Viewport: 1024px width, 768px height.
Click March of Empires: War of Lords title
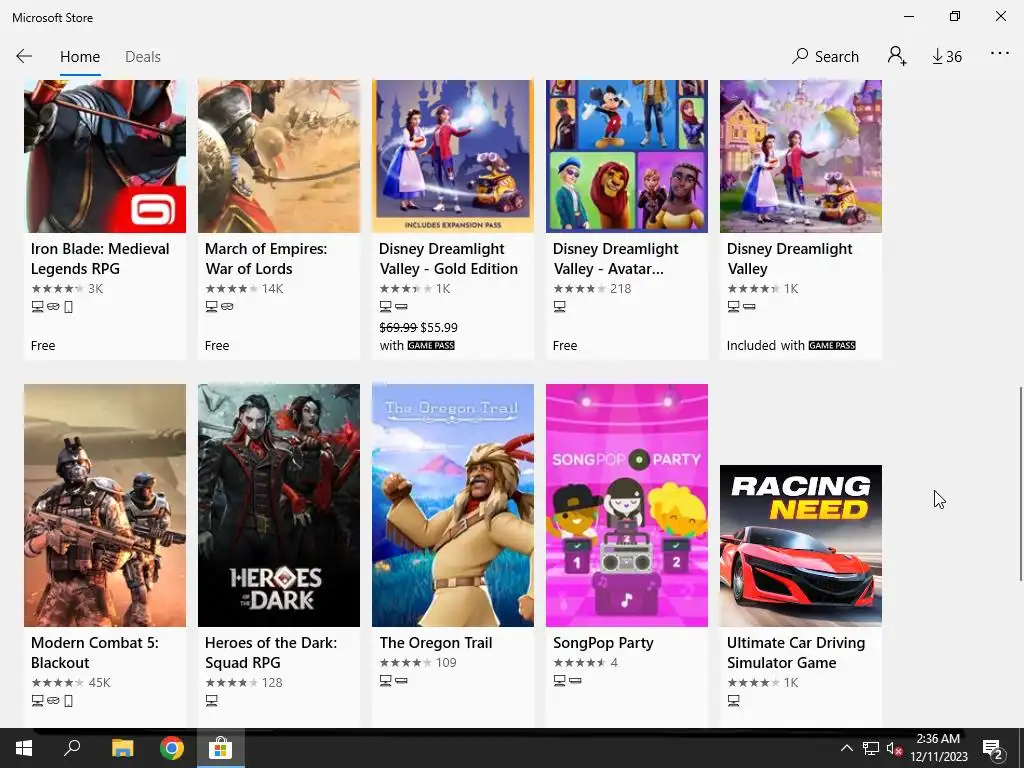pyautogui.click(x=266, y=259)
